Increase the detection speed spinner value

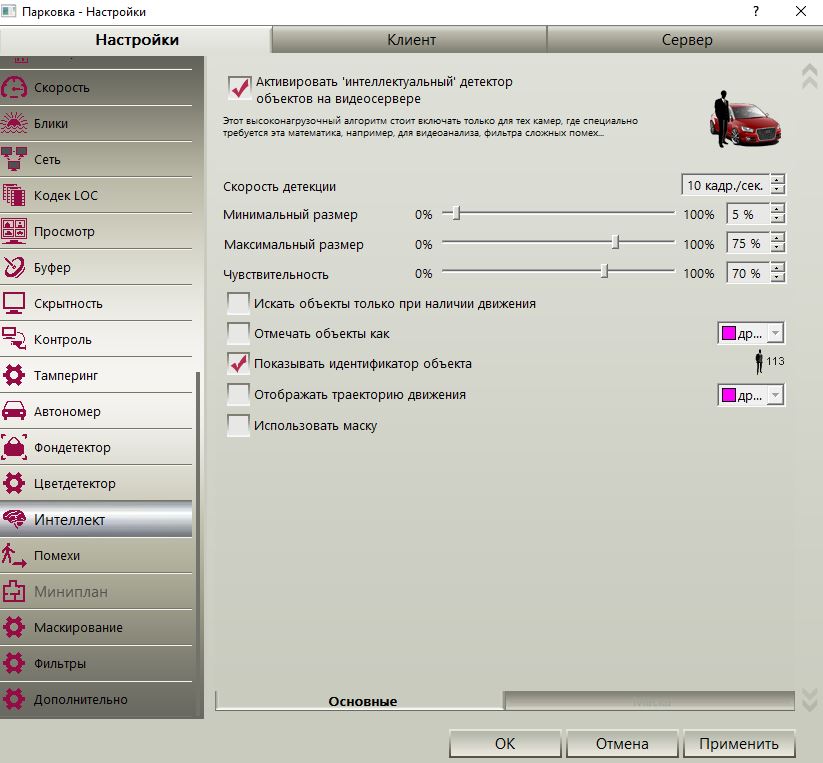coord(777,180)
